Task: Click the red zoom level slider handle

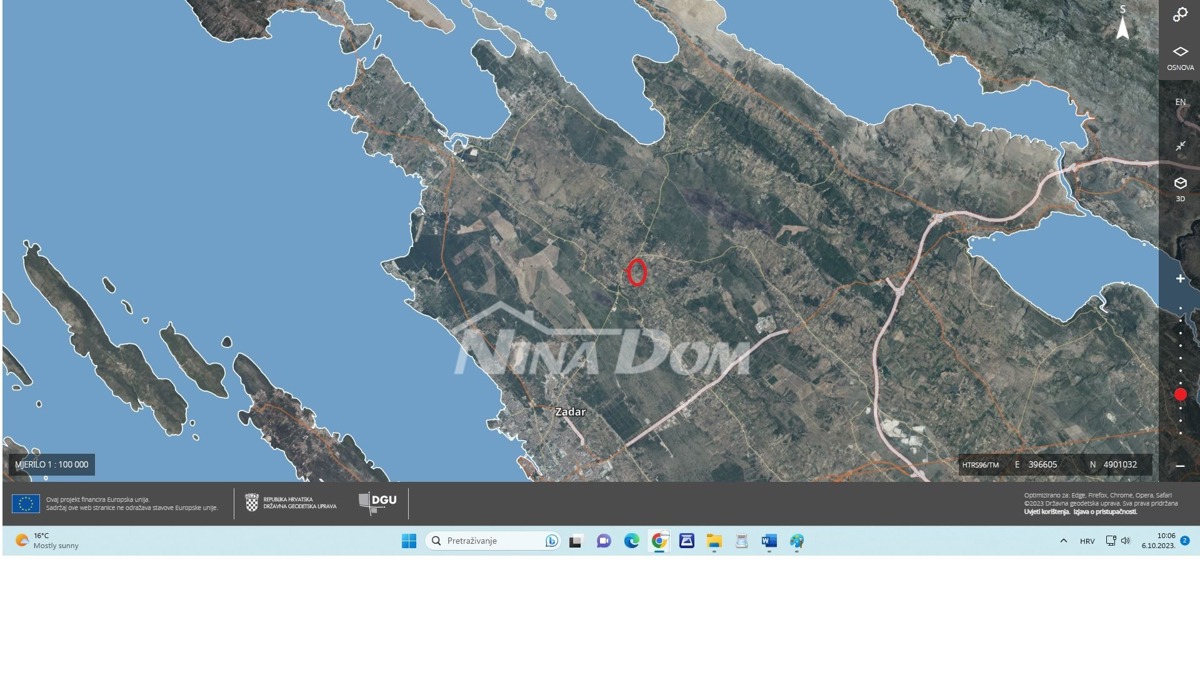Action: click(x=1180, y=394)
